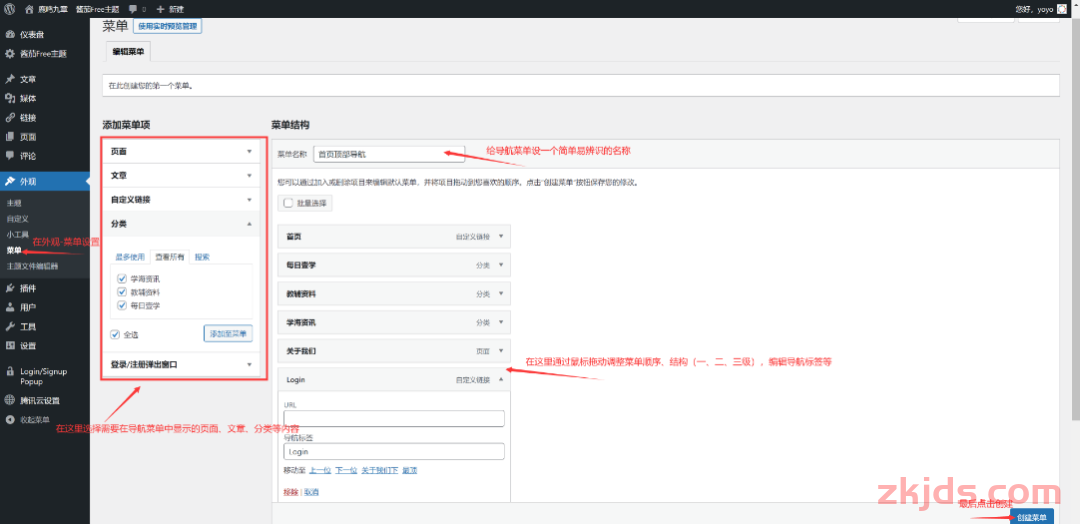This screenshot has height=524, width=1080.
Task: Open 仪表盘 dashboard icon in sidebar
Action: [10, 34]
